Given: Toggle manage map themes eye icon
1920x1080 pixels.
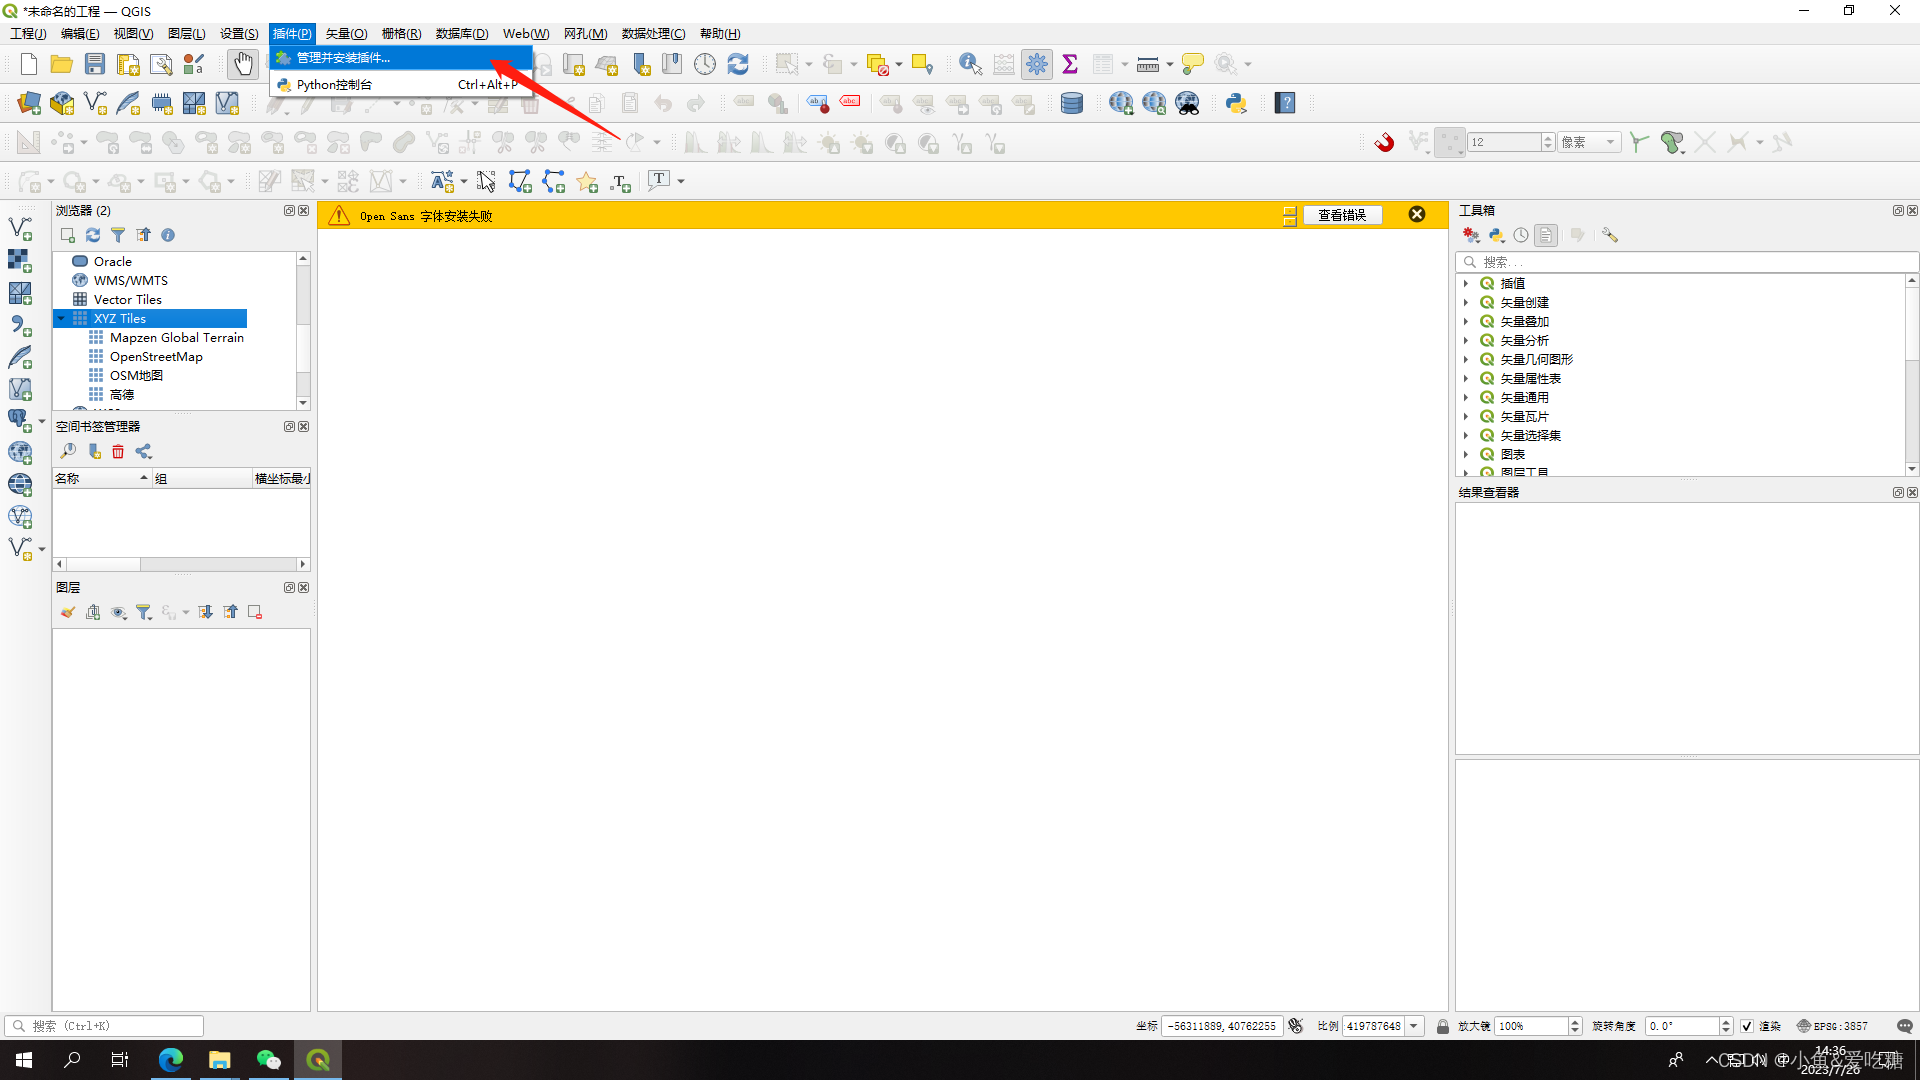Looking at the screenshot, I should (x=119, y=612).
